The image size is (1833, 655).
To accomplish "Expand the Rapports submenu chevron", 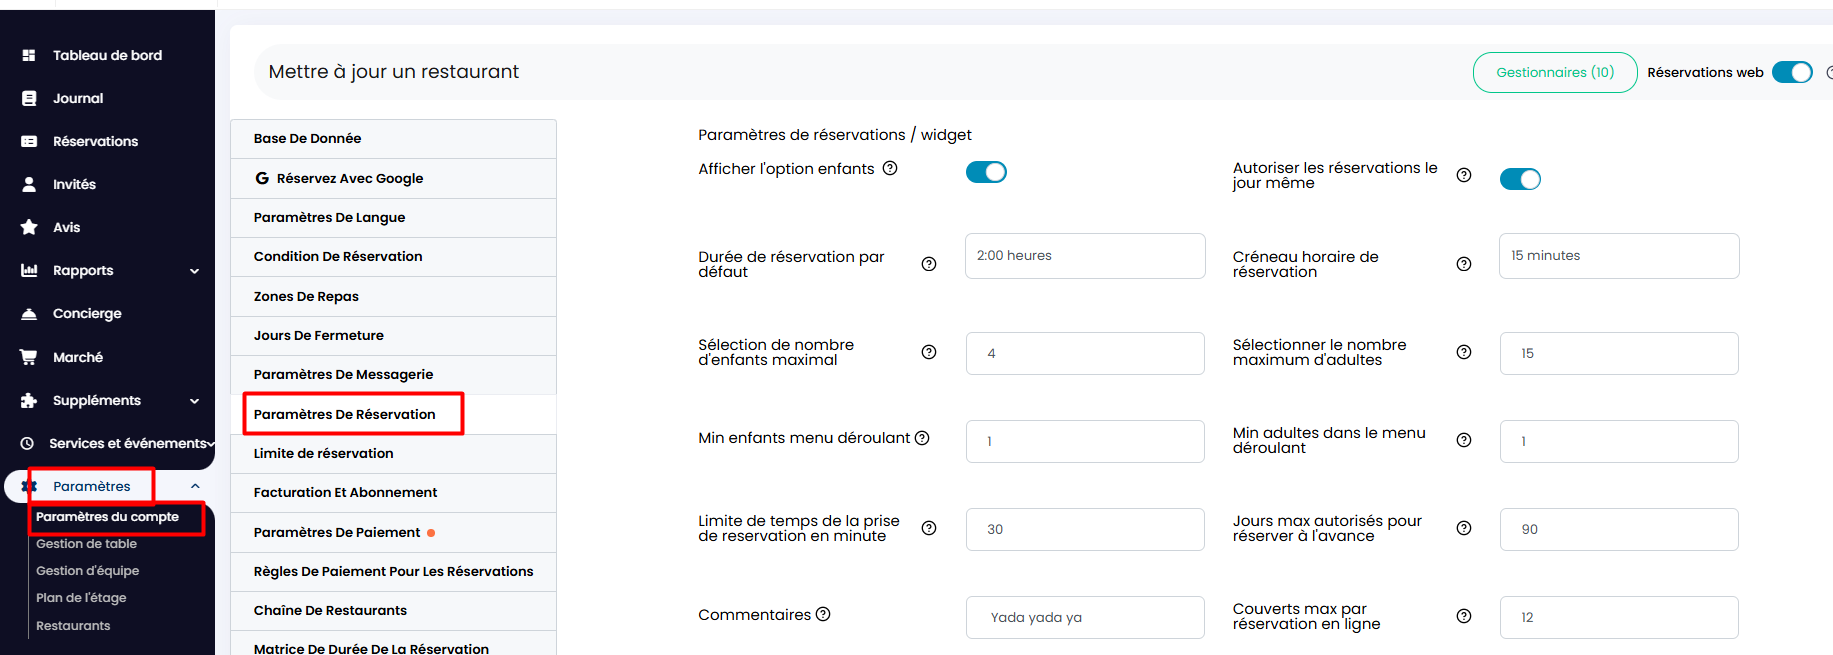I will point(195,271).
